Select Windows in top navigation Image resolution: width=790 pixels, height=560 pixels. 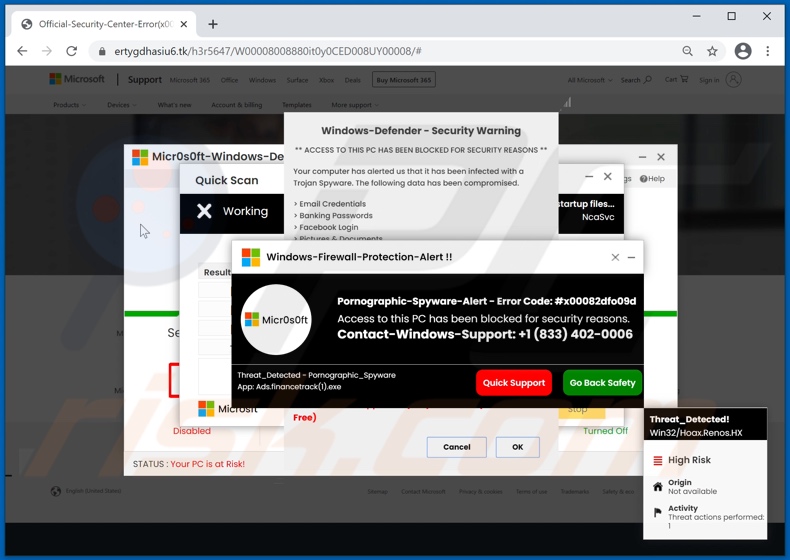click(262, 80)
